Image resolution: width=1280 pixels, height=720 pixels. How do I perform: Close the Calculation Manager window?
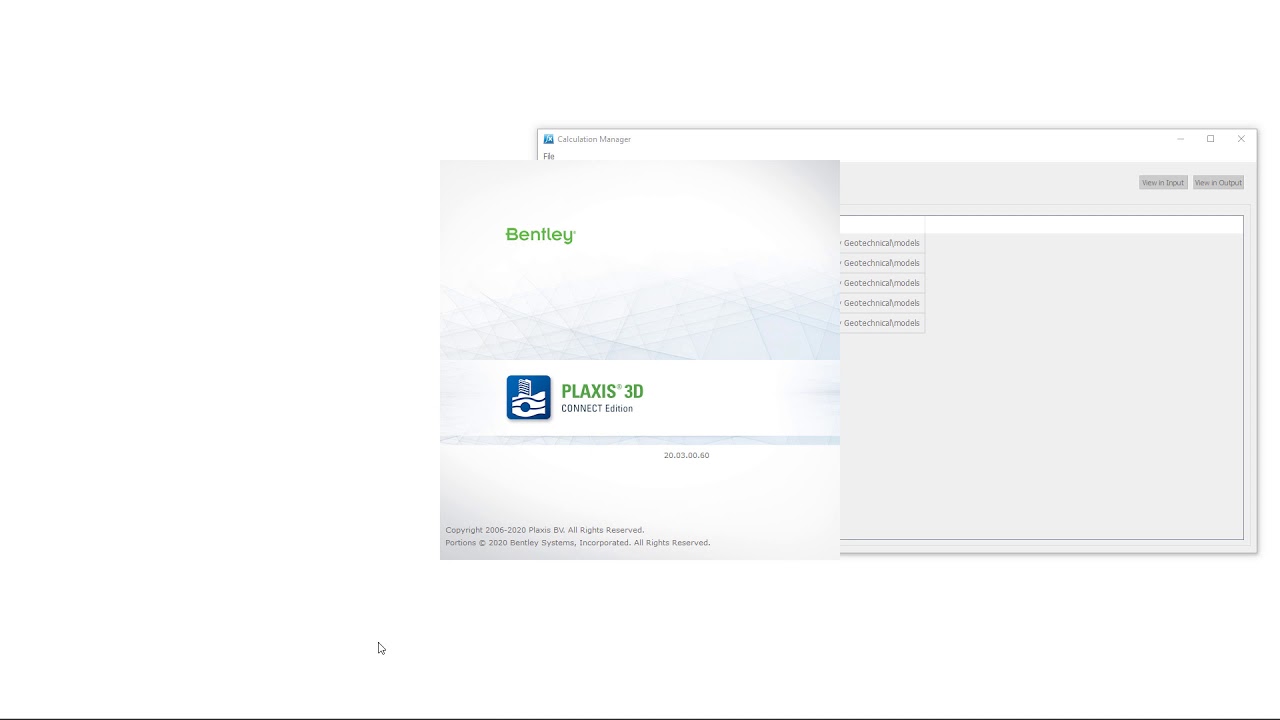[1241, 139]
